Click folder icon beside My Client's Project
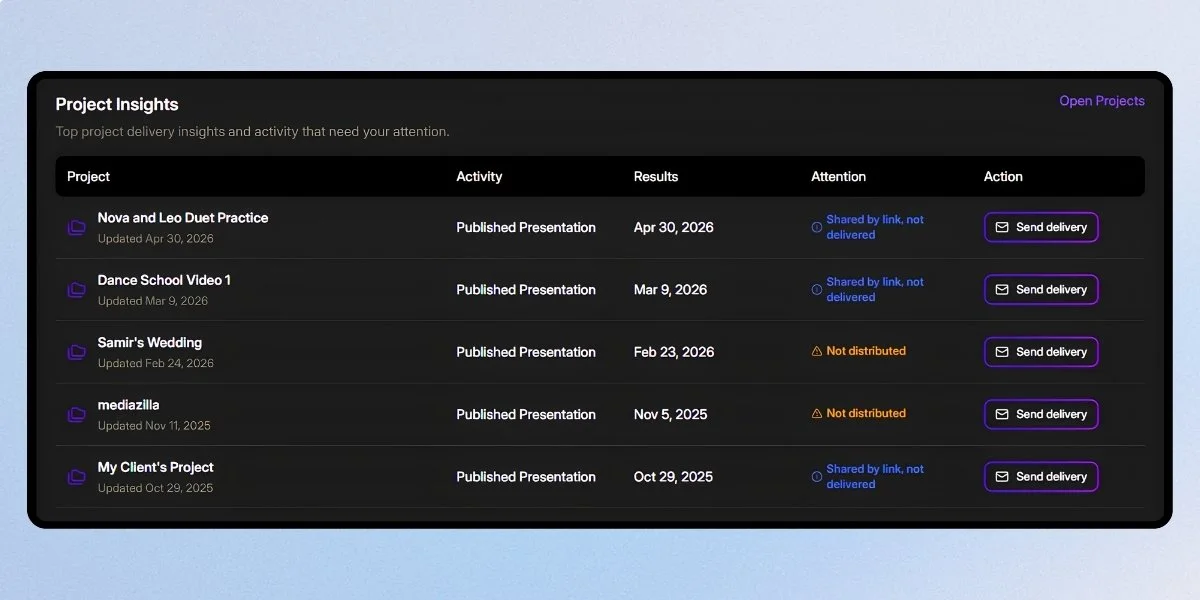Screen dimensions: 1200x600 click(76, 477)
